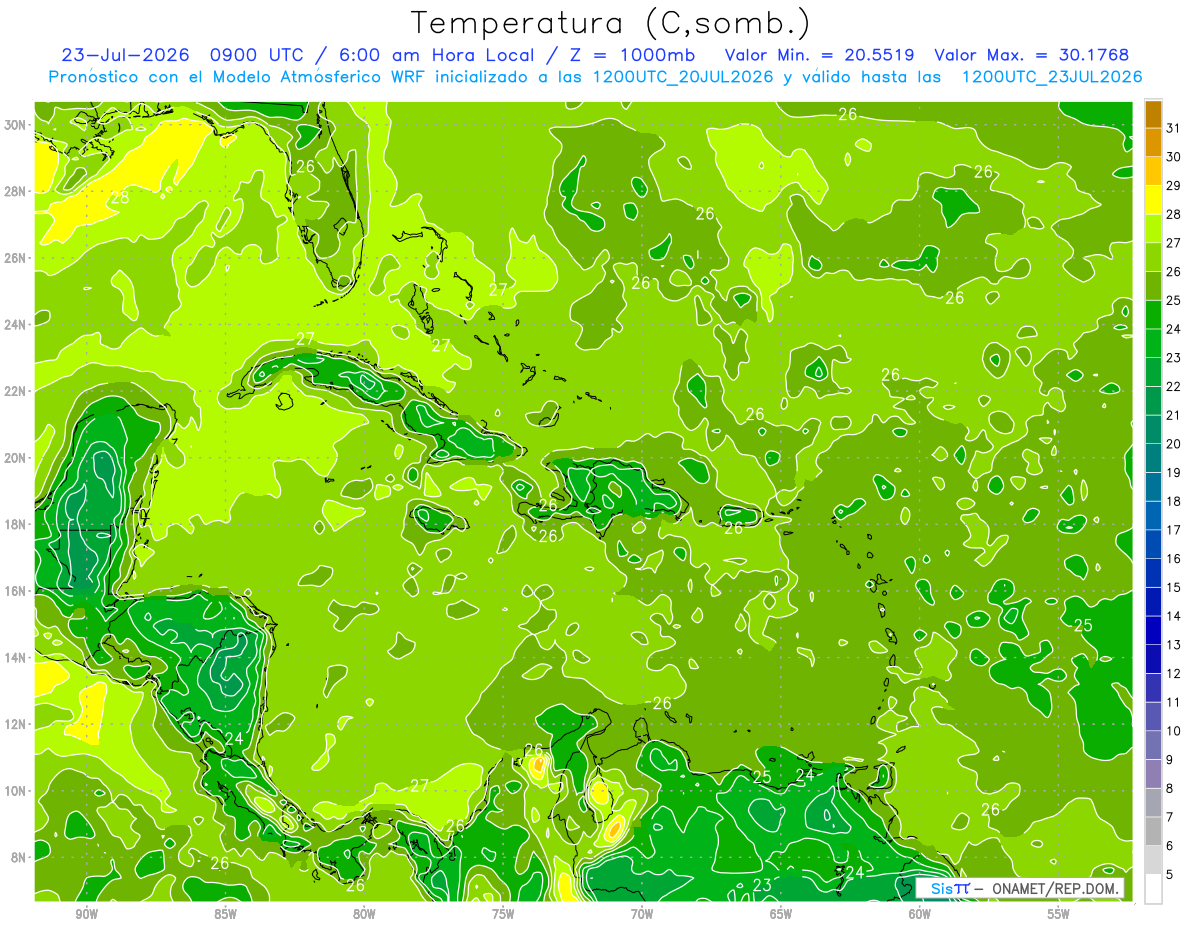Click the "60W" longitude axis label

pos(920,914)
